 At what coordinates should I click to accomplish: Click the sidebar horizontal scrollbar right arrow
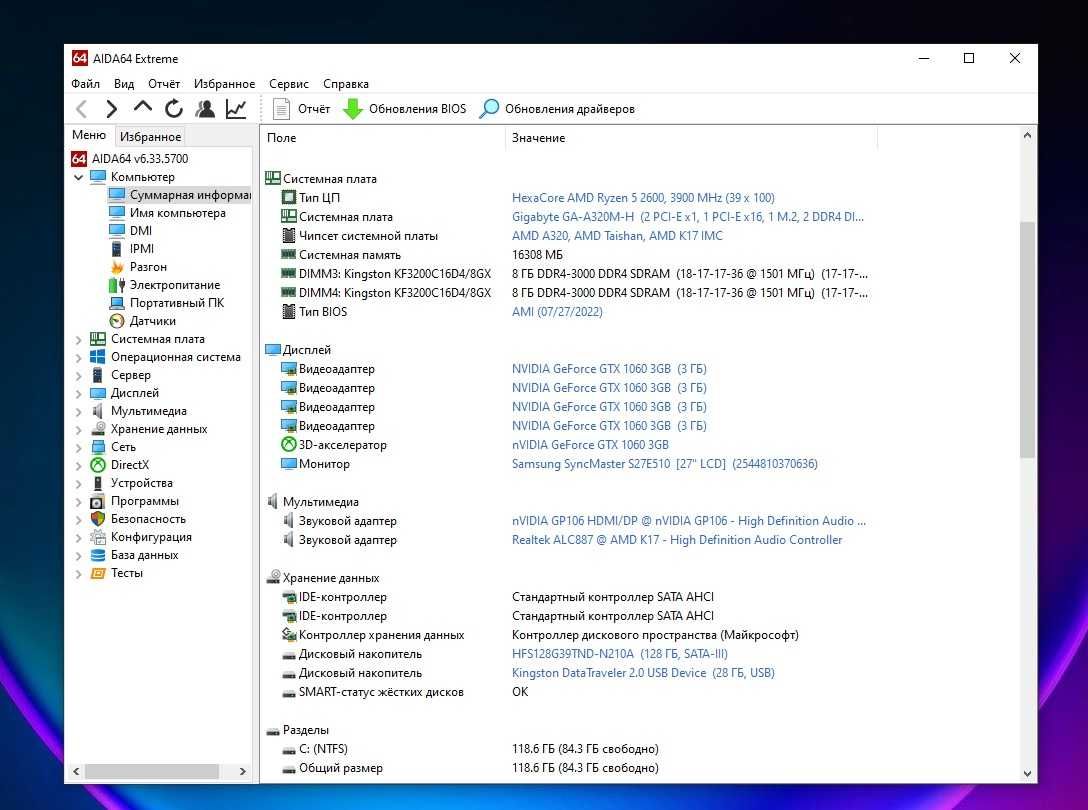pos(242,771)
